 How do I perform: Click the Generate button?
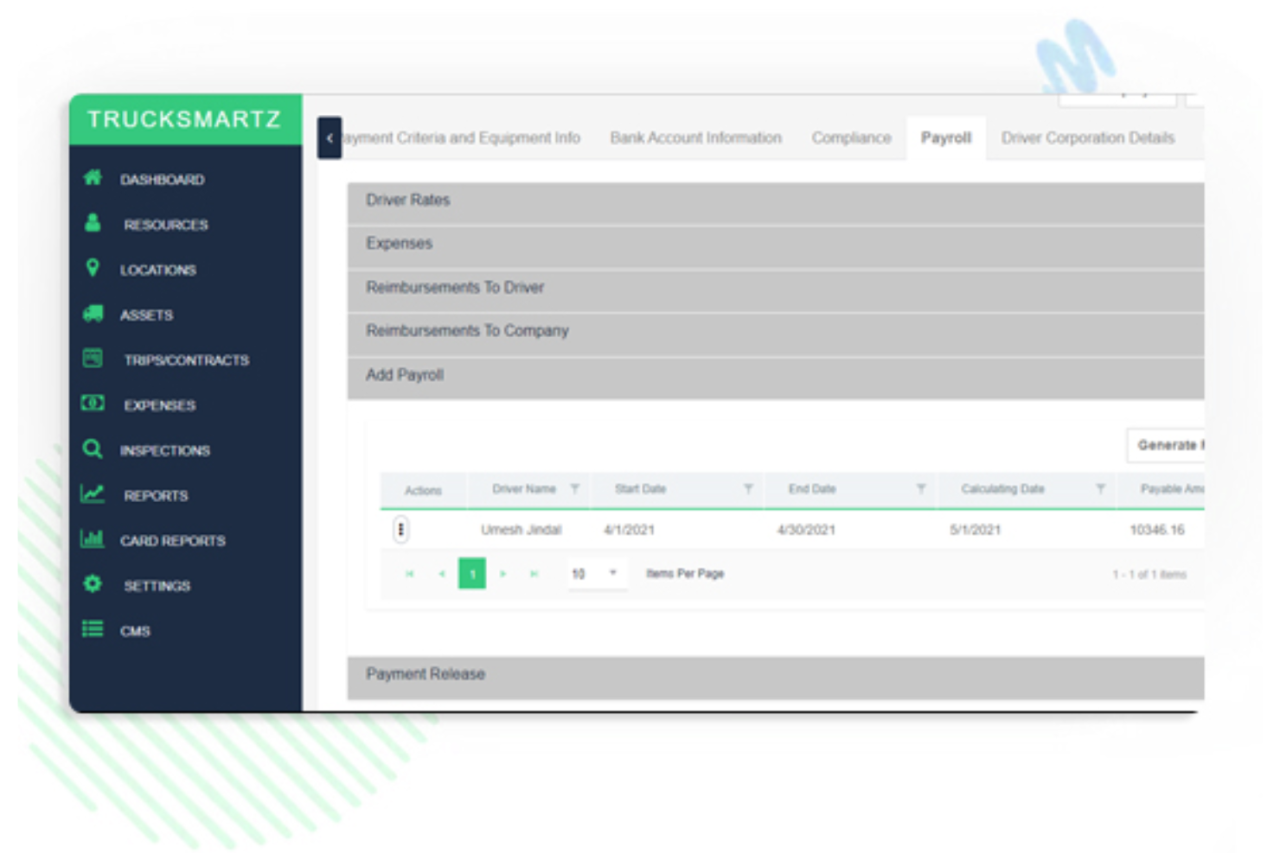click(x=1166, y=446)
